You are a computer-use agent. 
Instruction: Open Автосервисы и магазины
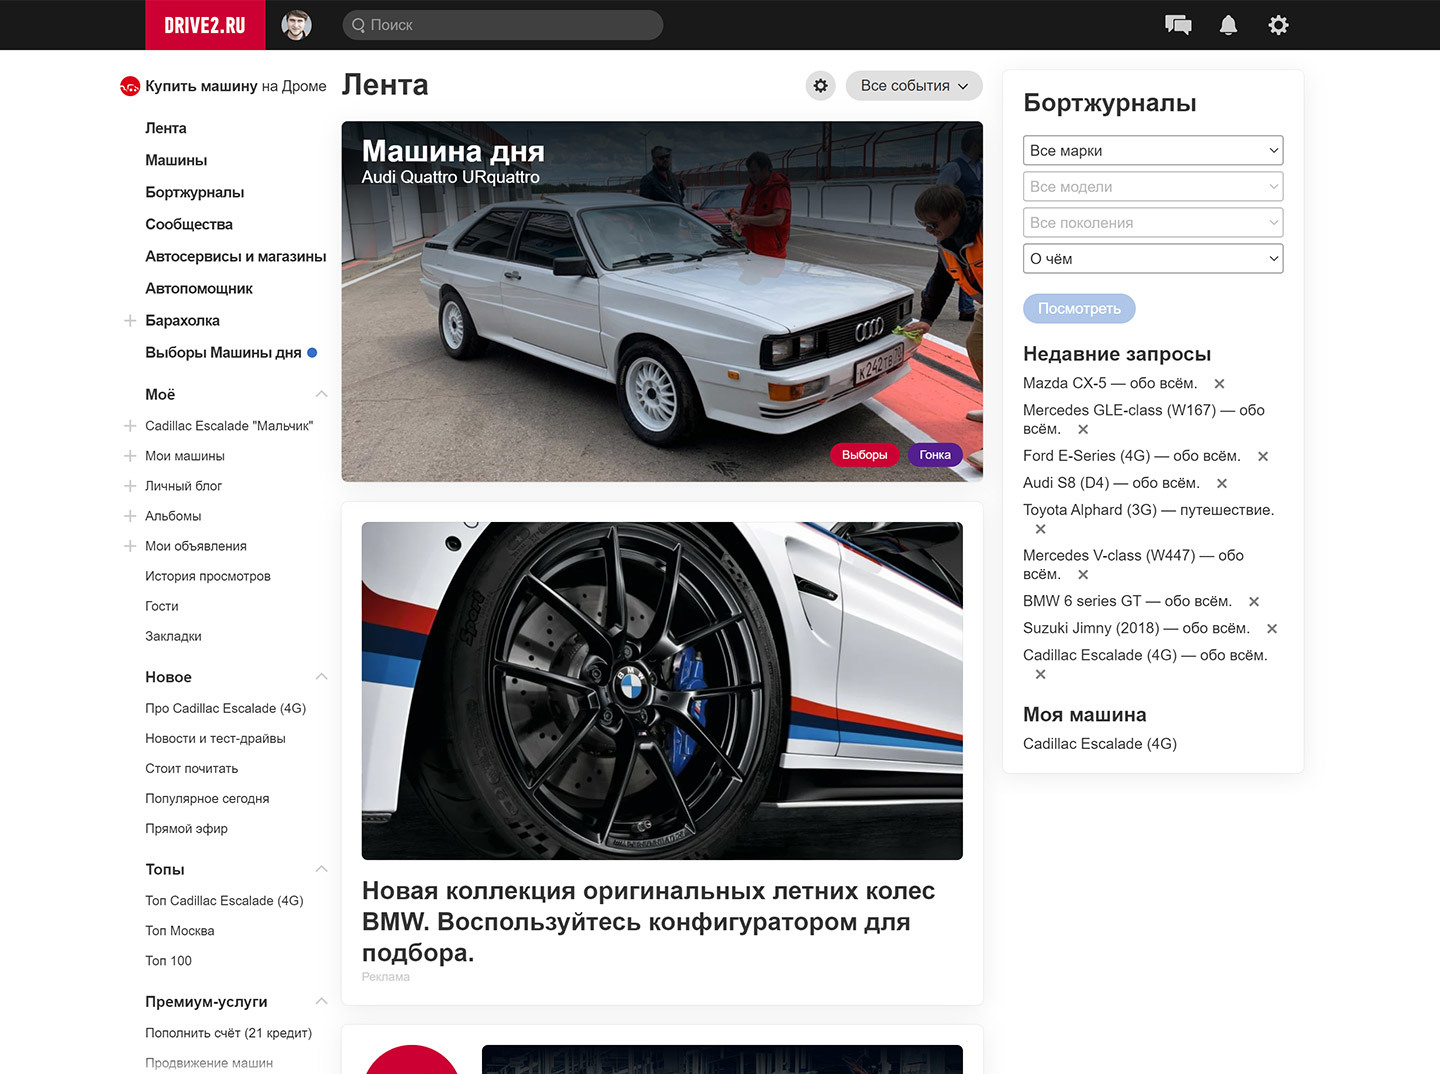236,256
